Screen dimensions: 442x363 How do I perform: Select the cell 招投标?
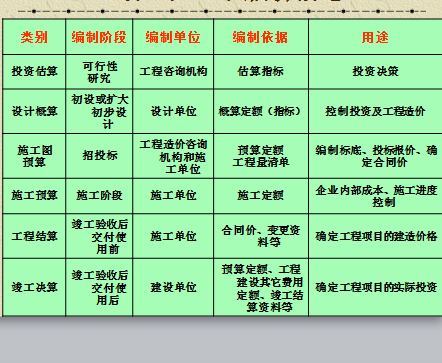click(99, 156)
